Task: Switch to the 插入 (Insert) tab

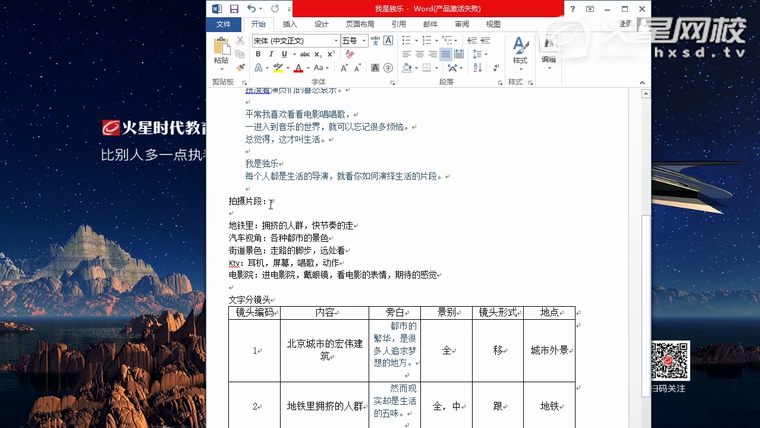Action: [290, 24]
